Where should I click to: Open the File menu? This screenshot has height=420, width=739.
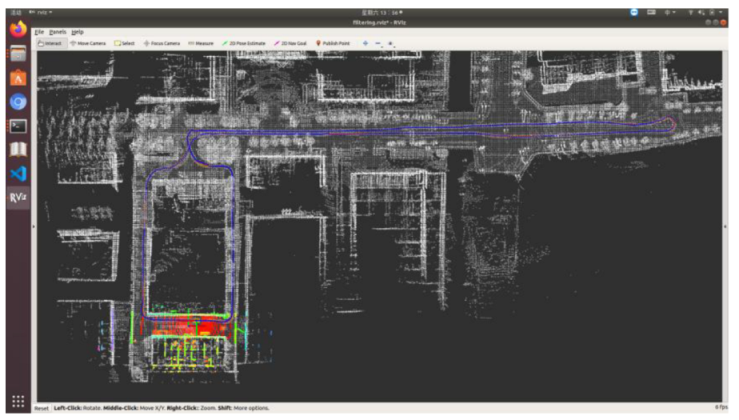(40, 32)
